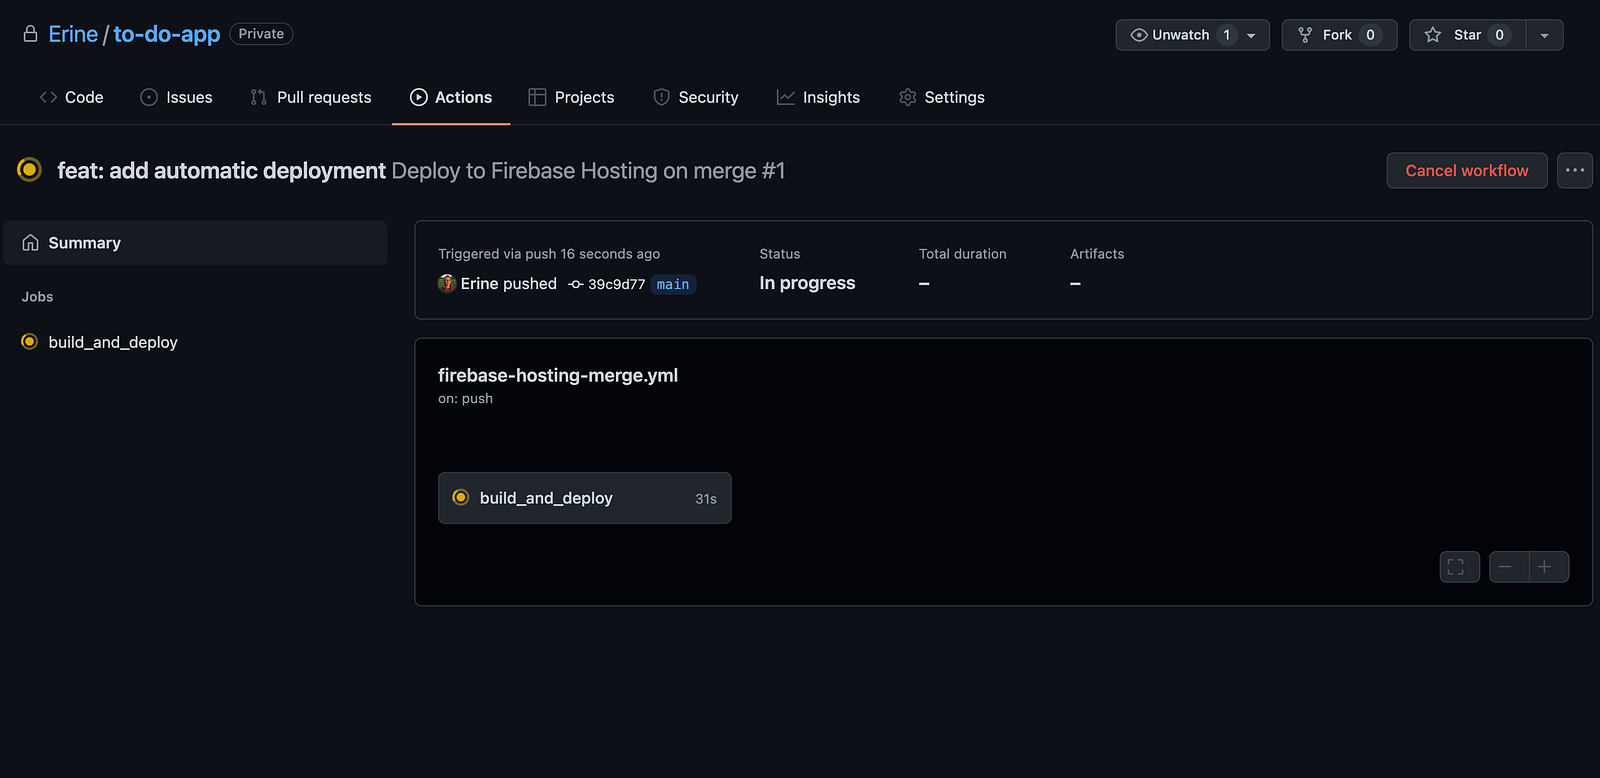Open the star lists dropdown arrow
The height and width of the screenshot is (778, 1600).
(1544, 35)
